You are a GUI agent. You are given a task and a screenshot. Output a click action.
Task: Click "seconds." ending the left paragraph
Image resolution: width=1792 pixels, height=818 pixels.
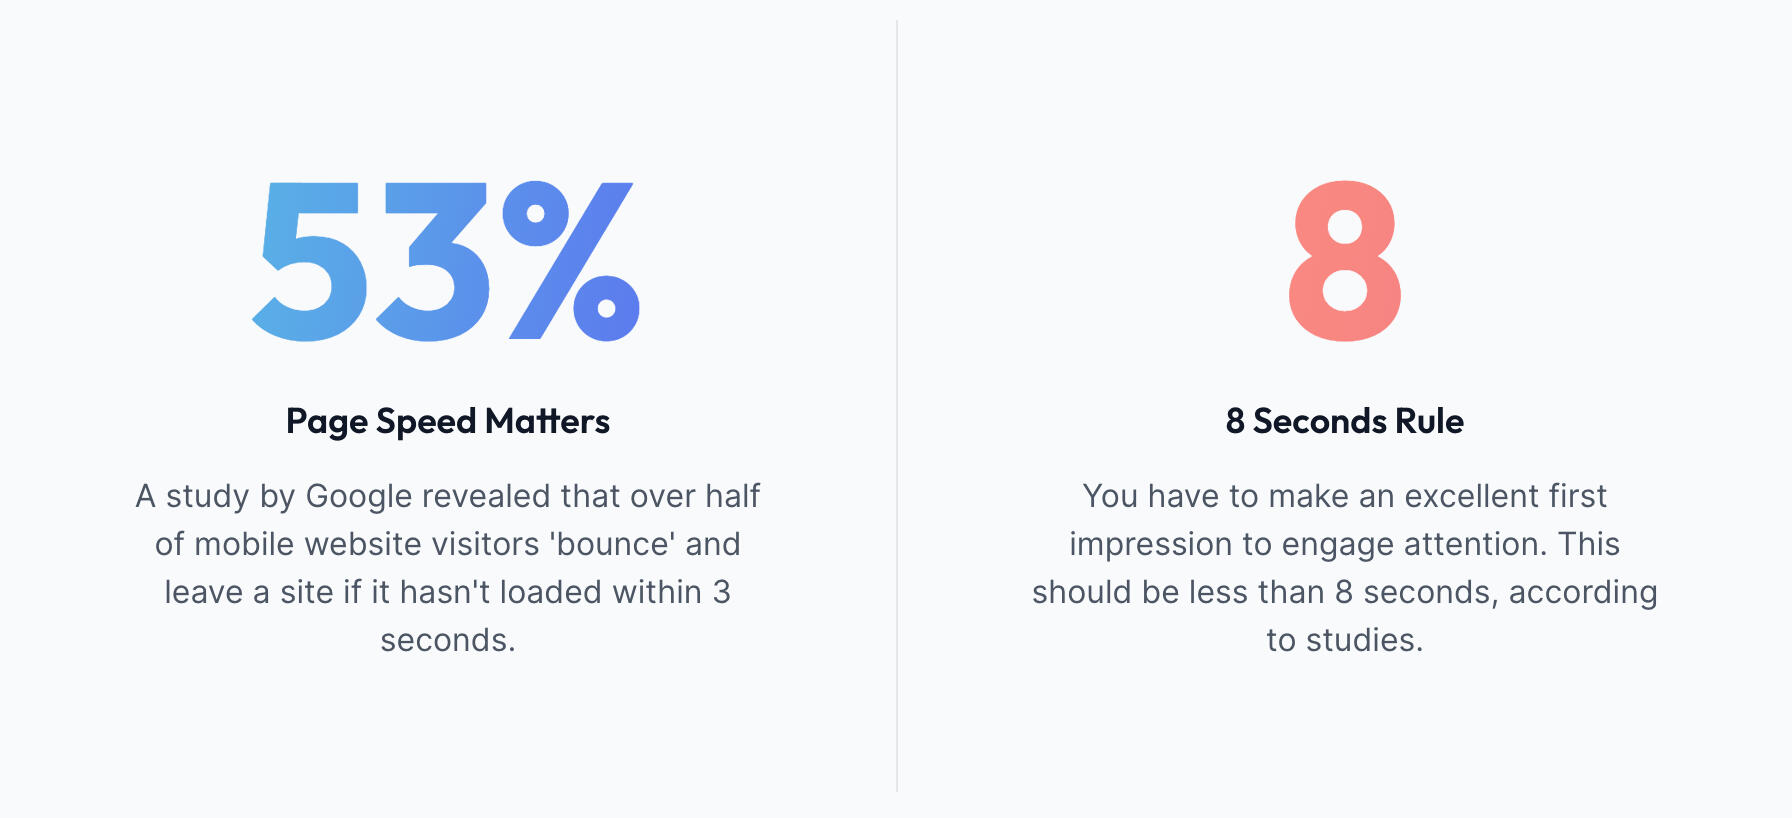pyautogui.click(x=448, y=640)
